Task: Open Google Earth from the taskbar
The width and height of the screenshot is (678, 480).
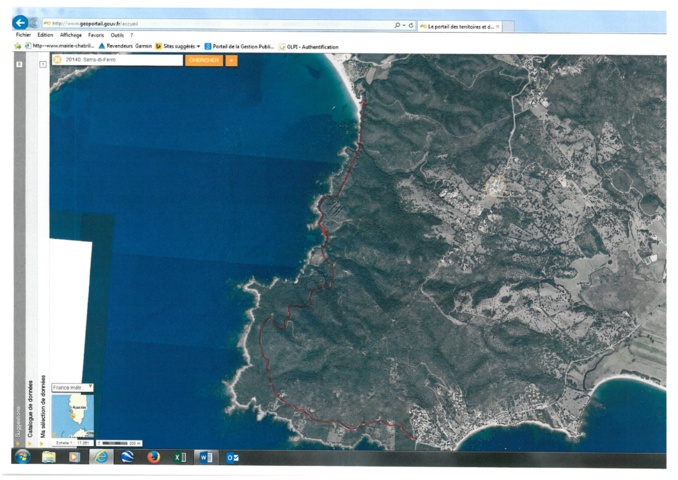Action: [x=127, y=457]
